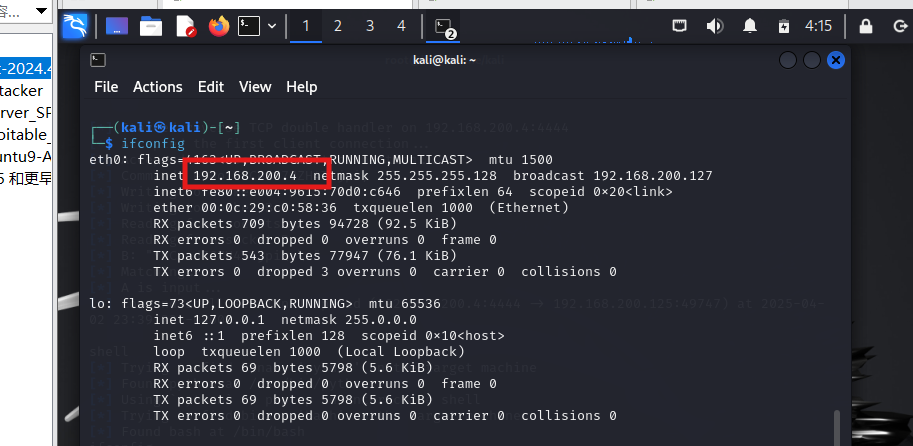Screen dimensions: 913x446
Task: Switch to workspace 1
Action: [x=306, y=26]
